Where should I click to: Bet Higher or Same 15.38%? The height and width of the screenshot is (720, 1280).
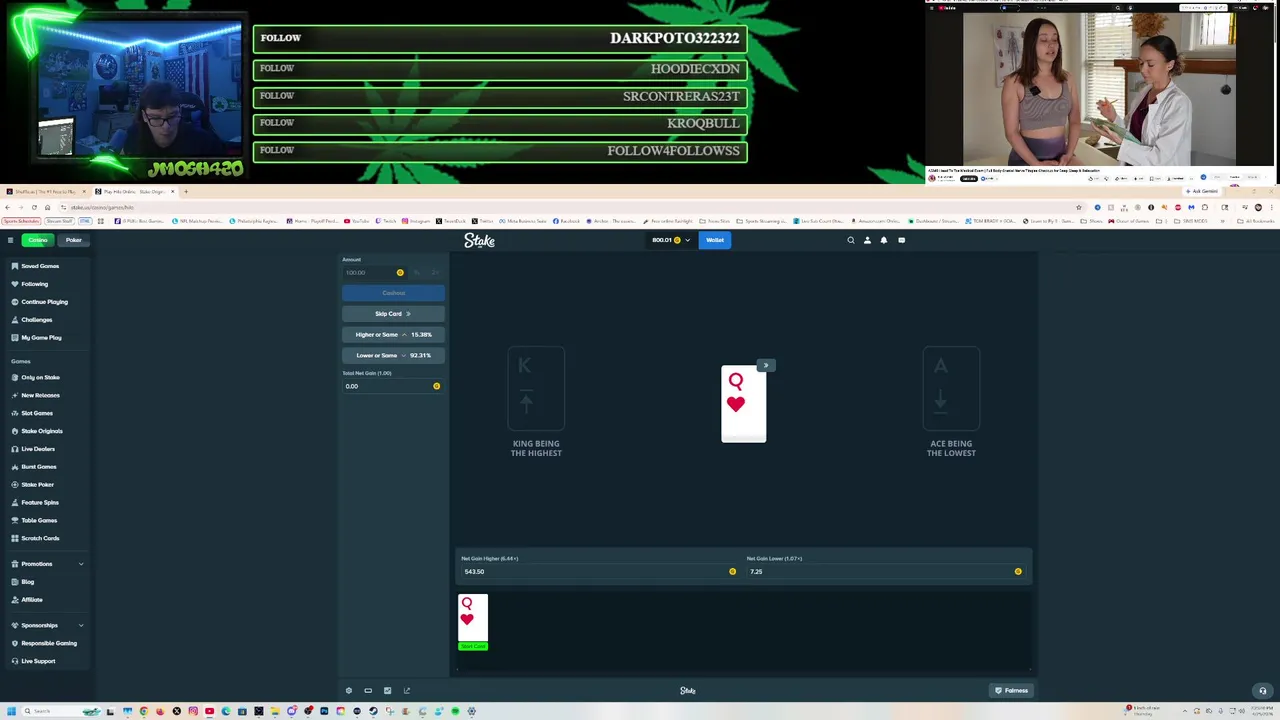(393, 335)
